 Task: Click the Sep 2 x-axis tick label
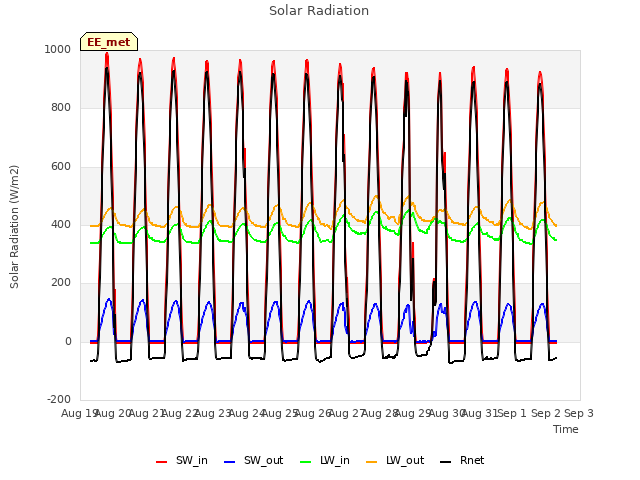tap(545, 413)
